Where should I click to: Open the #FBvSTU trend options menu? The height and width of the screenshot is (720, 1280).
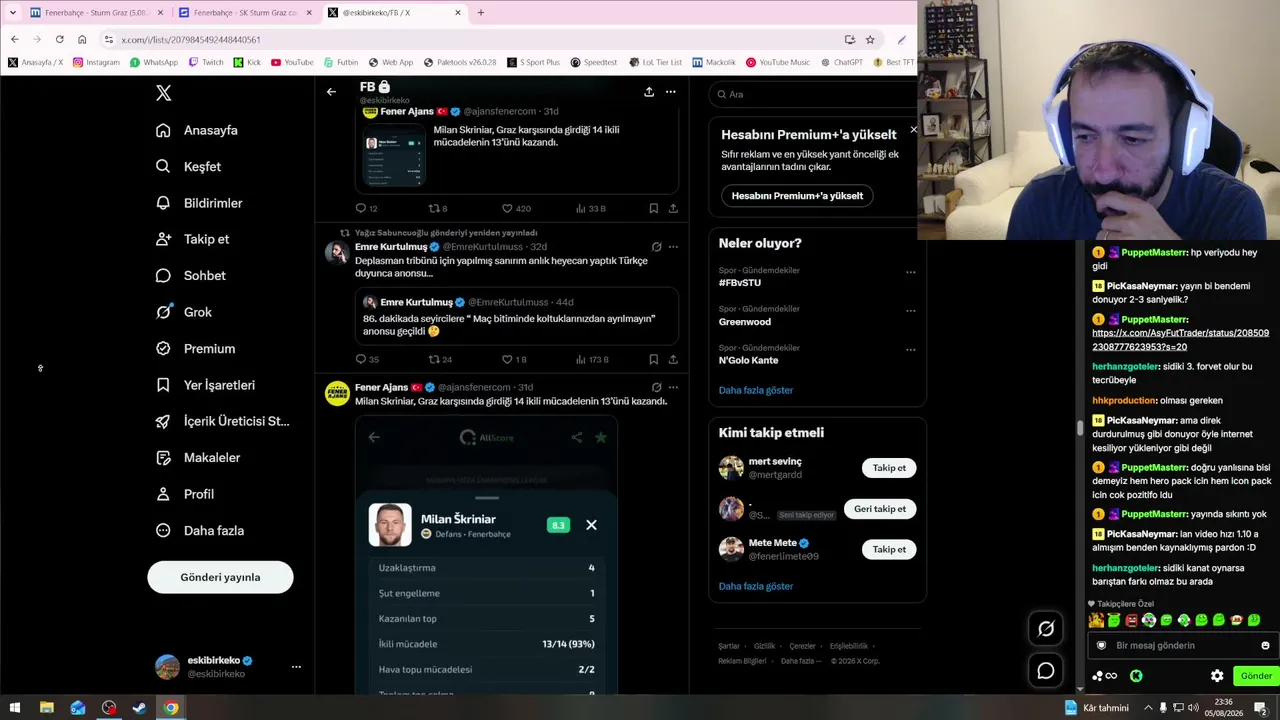coord(910,272)
